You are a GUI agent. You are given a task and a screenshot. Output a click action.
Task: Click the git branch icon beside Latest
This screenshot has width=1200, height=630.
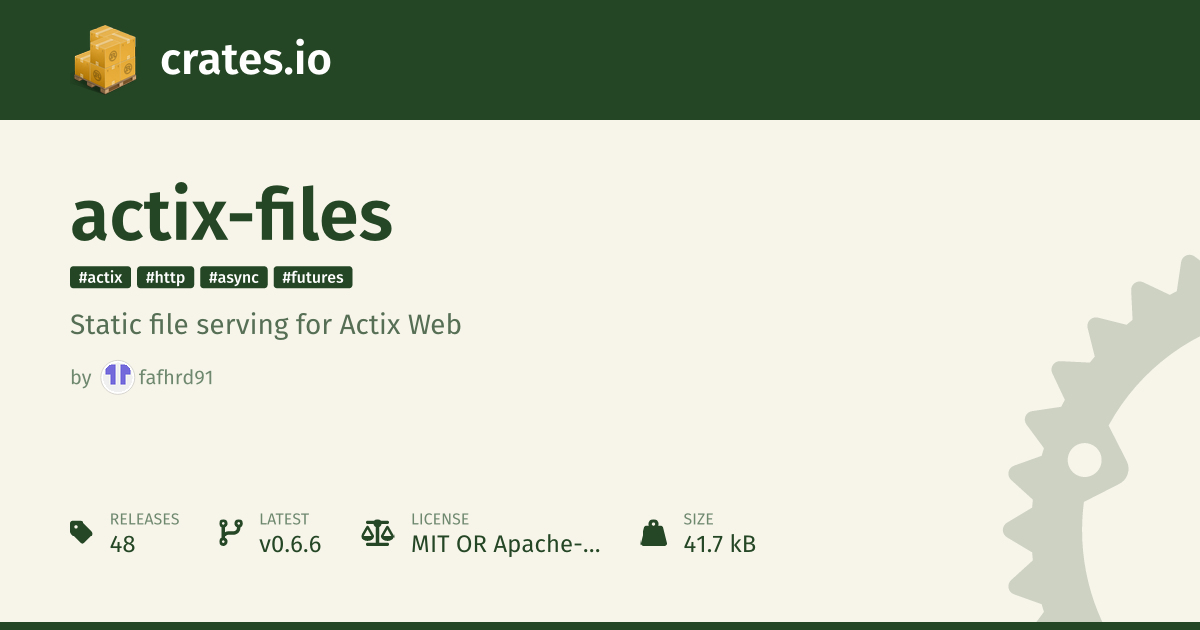[230, 532]
